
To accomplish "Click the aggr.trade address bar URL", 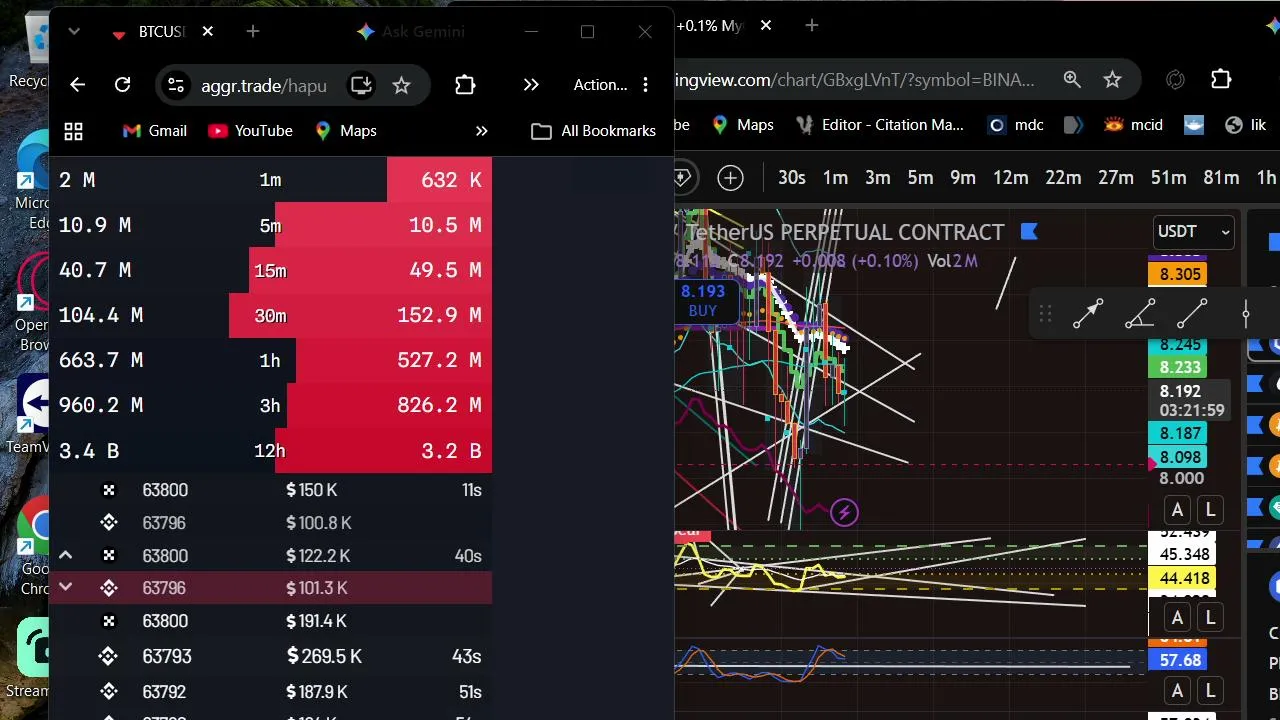I will (x=264, y=86).
